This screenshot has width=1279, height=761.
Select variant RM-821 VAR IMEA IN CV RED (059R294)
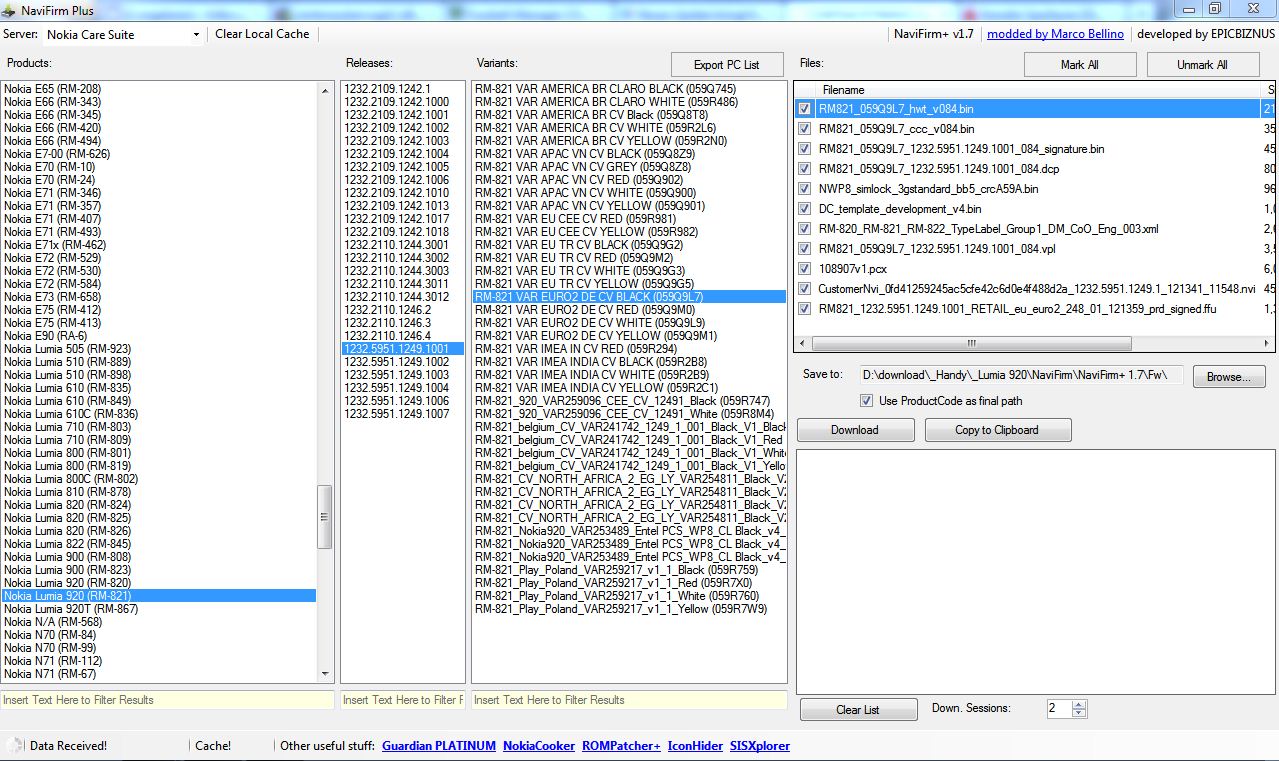click(629, 349)
